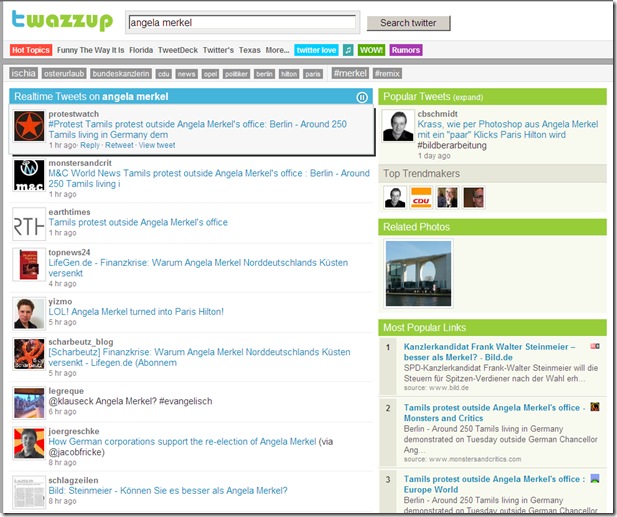Select the #remix hashtag

387,74
